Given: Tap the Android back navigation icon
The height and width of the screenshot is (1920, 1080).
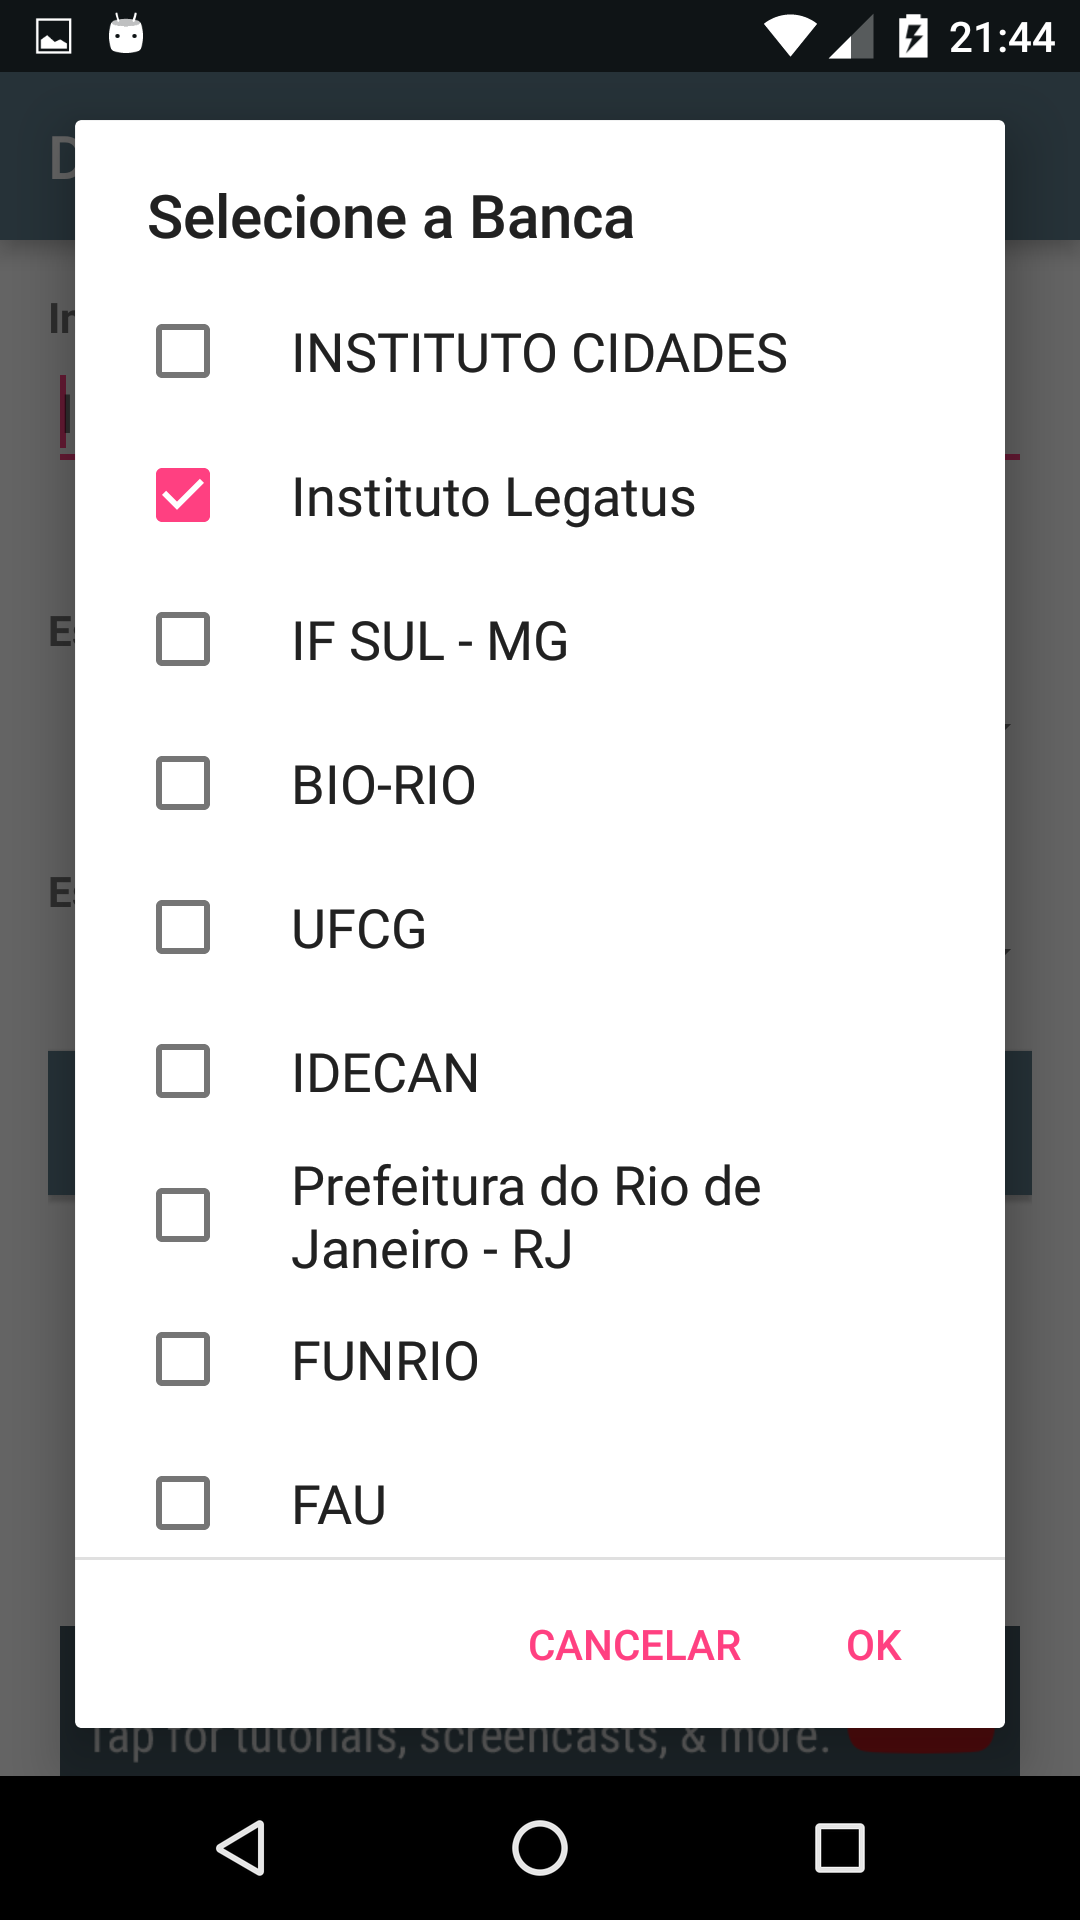Looking at the screenshot, I should [241, 1847].
